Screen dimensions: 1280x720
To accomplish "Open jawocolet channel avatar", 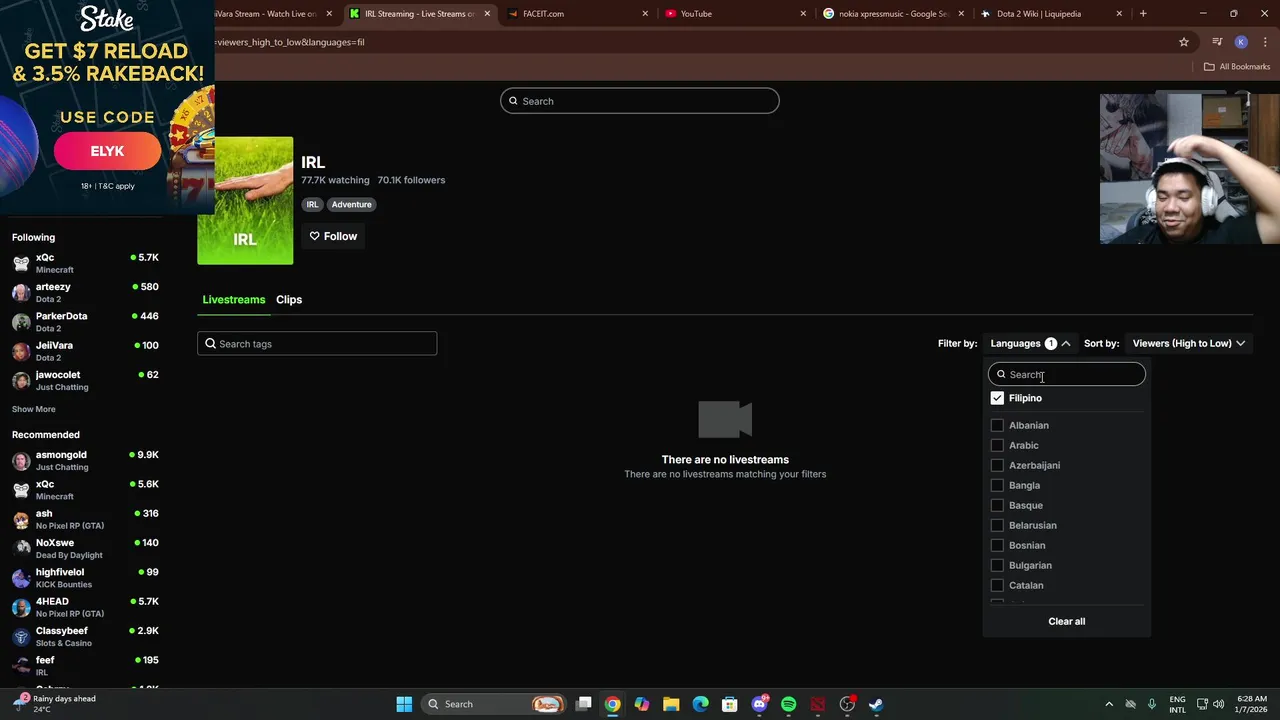I will pos(21,380).
